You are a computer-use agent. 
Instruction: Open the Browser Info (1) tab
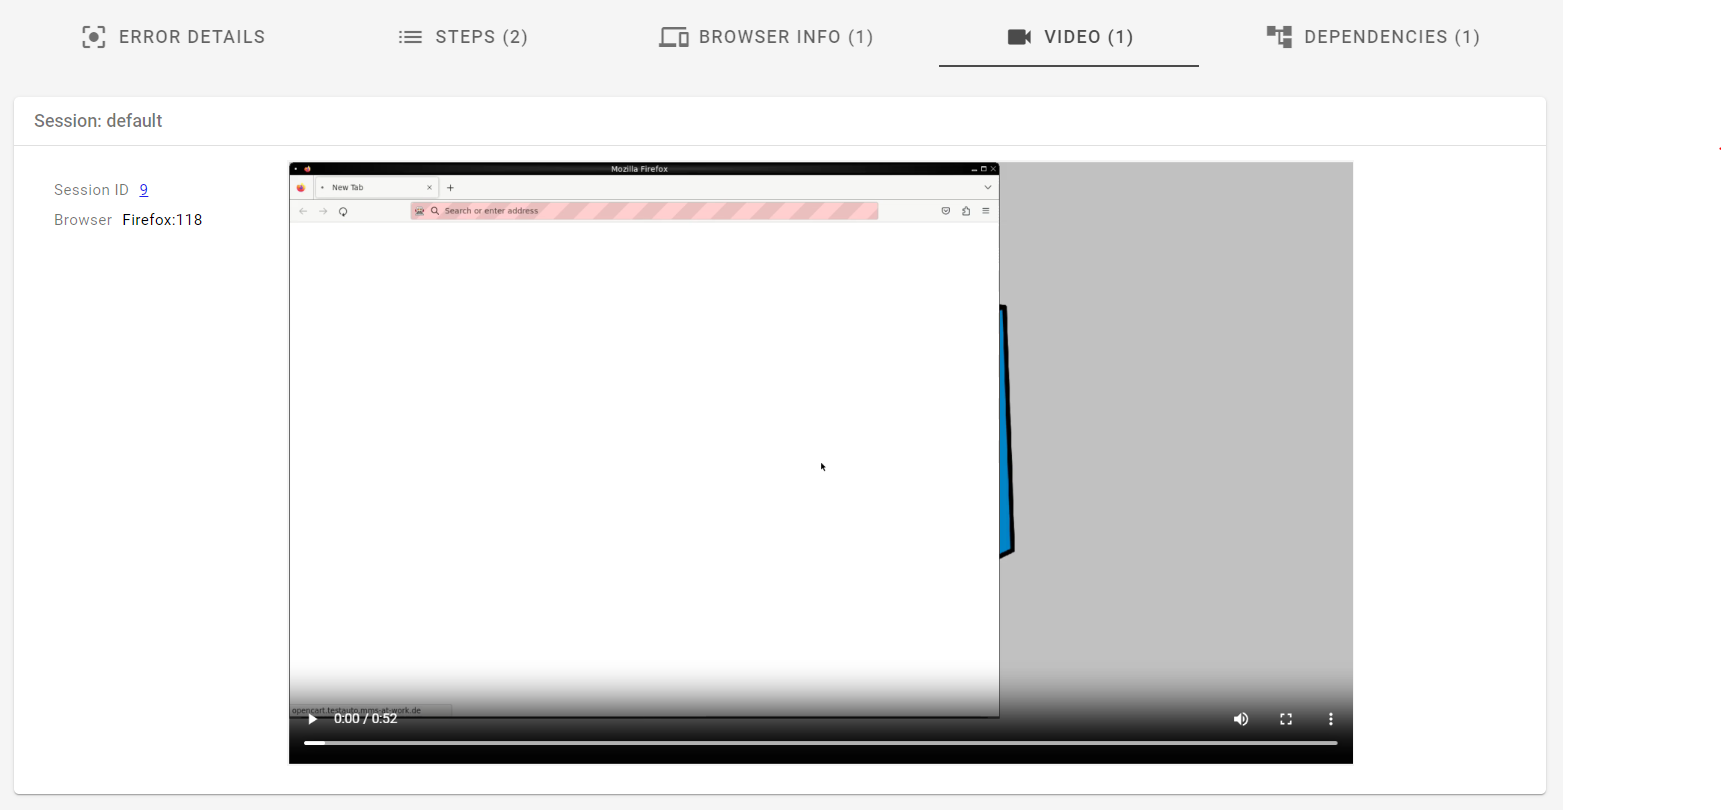point(766,37)
